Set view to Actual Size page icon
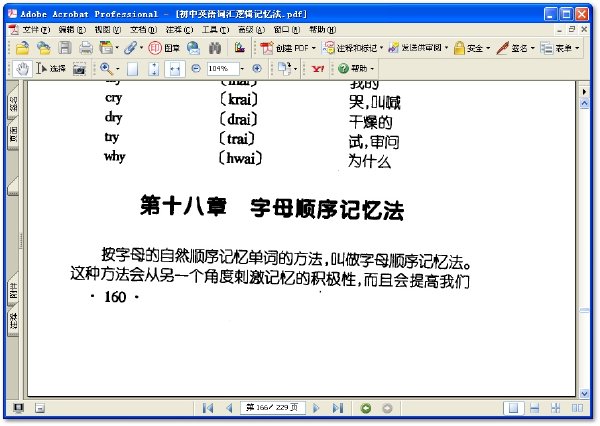The height and width of the screenshot is (426, 600). pyautogui.click(x=132, y=69)
